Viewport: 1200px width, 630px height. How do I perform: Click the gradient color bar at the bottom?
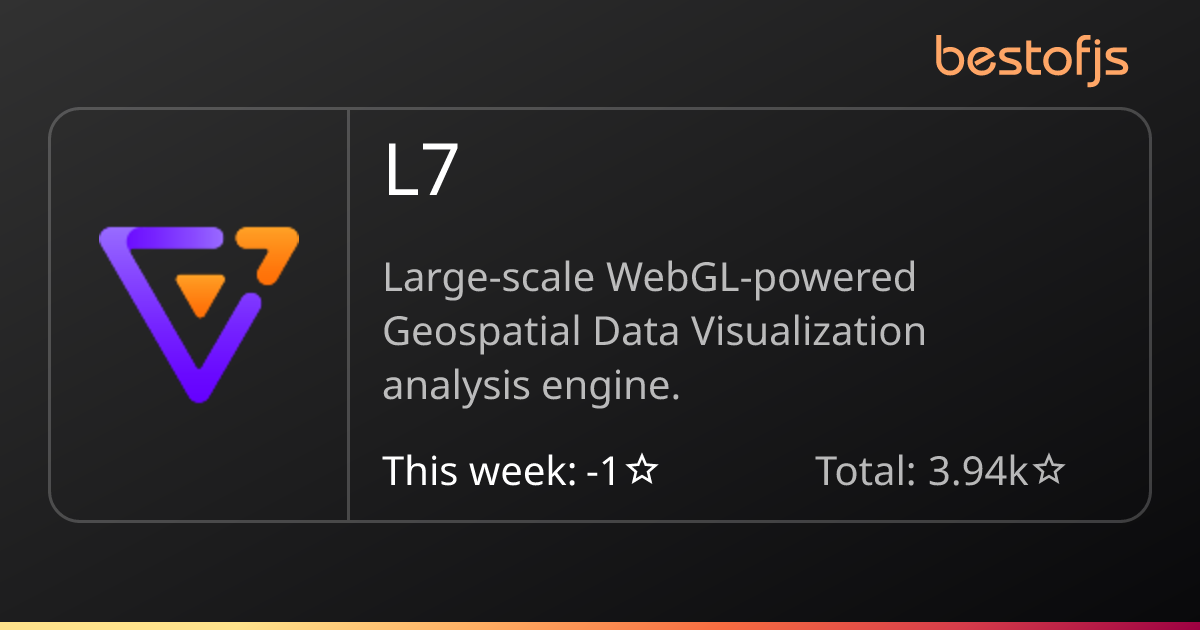pyautogui.click(x=600, y=625)
